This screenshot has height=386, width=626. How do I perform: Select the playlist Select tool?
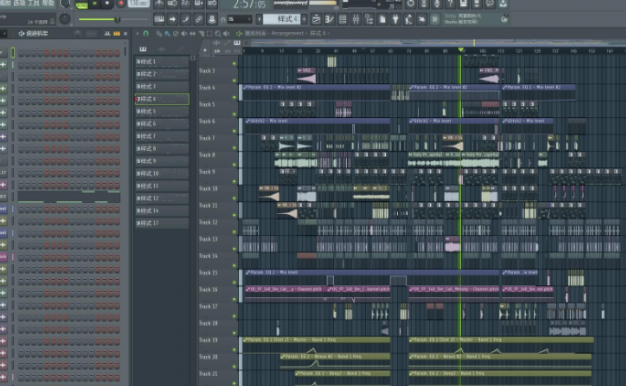[x=209, y=34]
